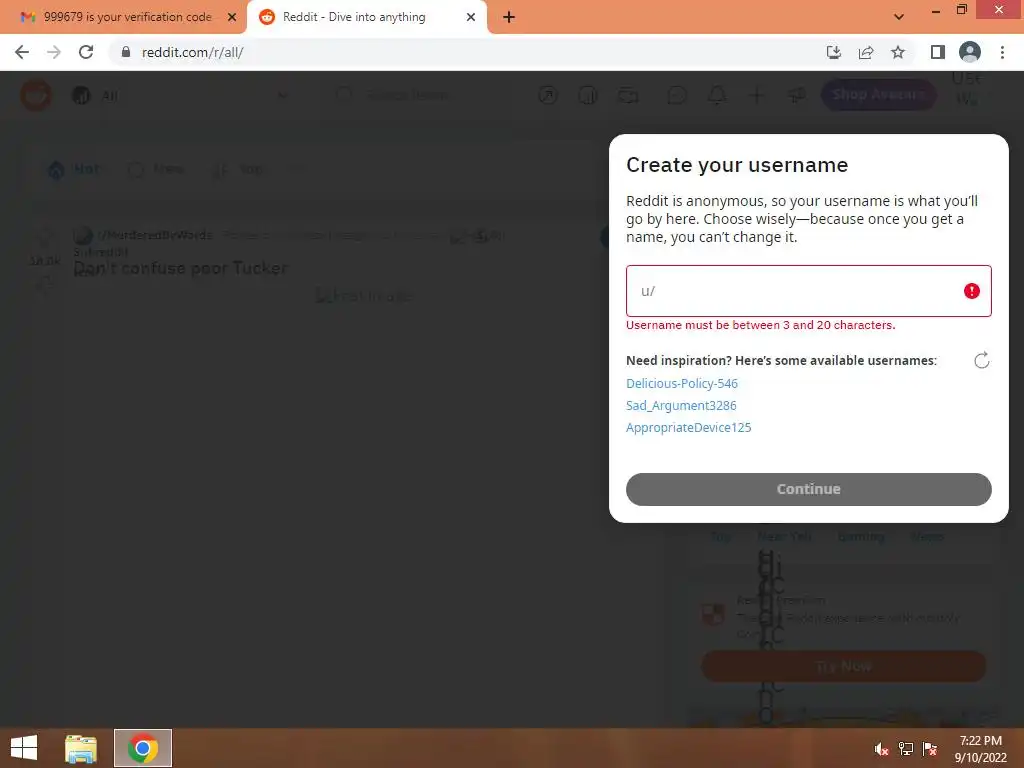Toggle the browser side panel

[x=937, y=52]
